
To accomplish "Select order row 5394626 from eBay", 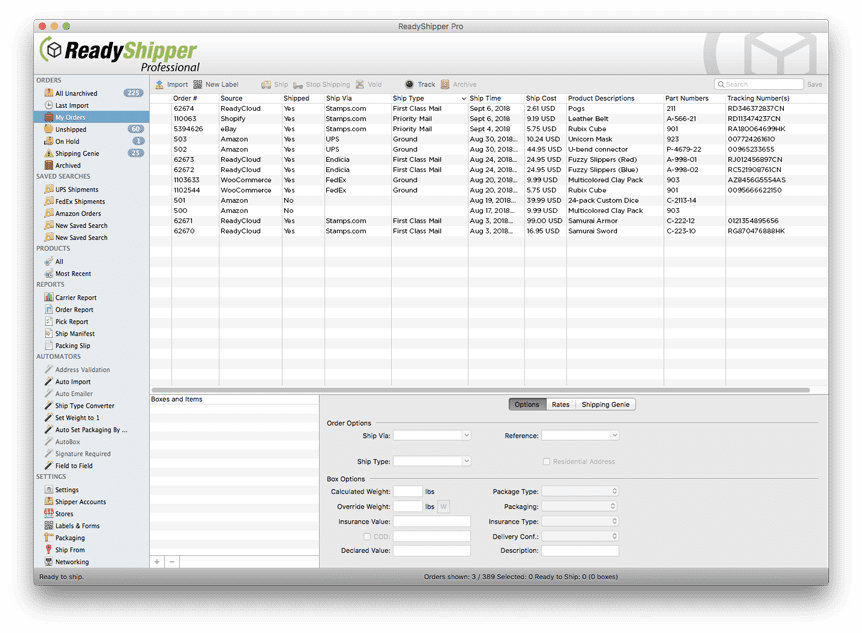I will click(489, 129).
